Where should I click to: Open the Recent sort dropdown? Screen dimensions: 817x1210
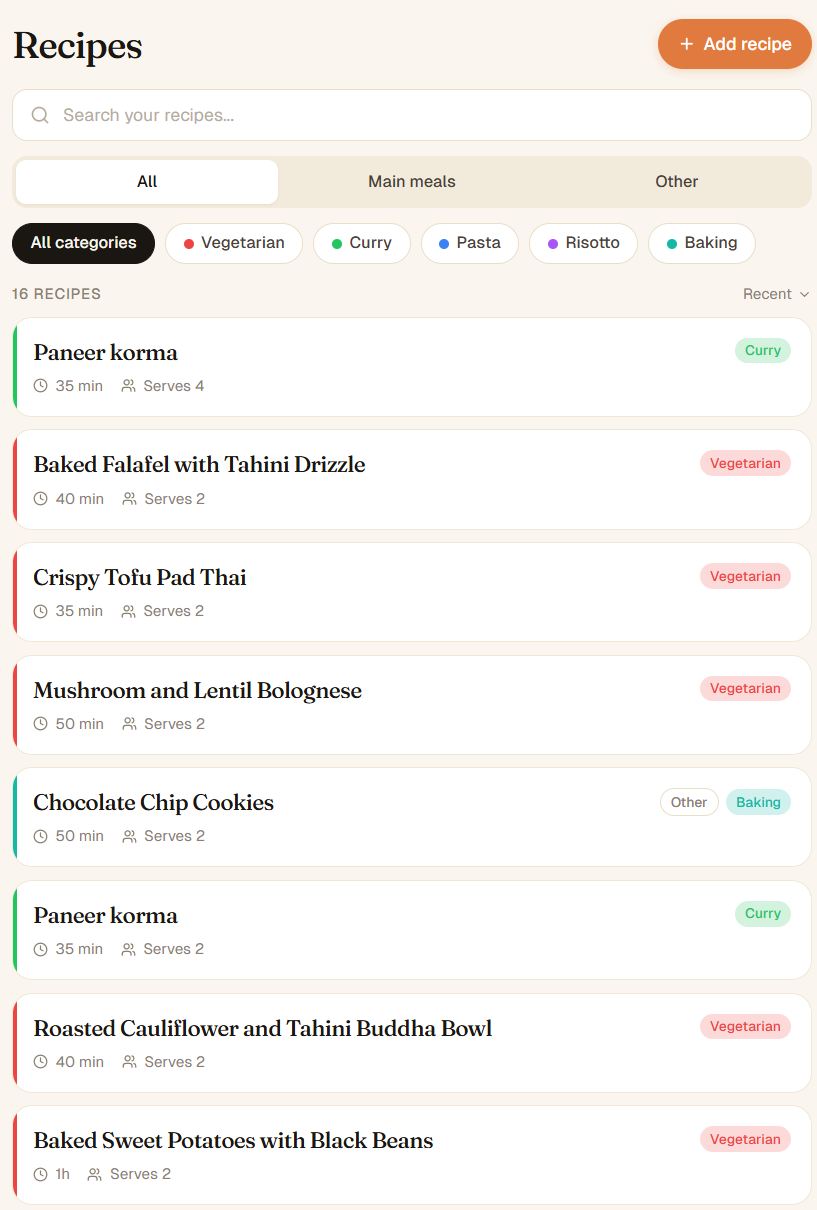coord(776,294)
